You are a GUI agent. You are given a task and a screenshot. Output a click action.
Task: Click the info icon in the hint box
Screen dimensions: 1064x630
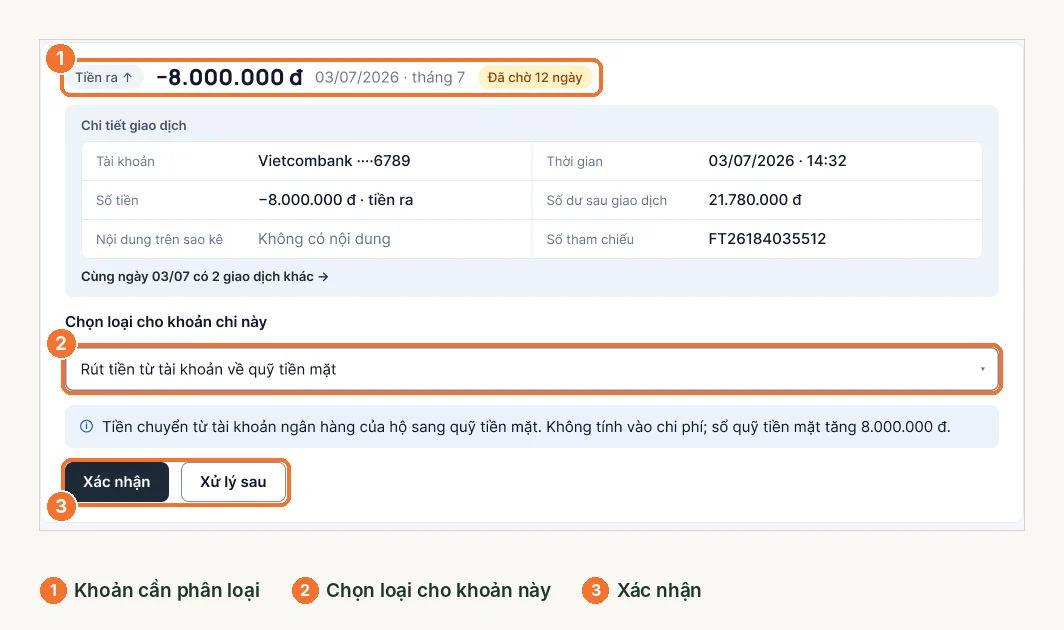(86, 426)
